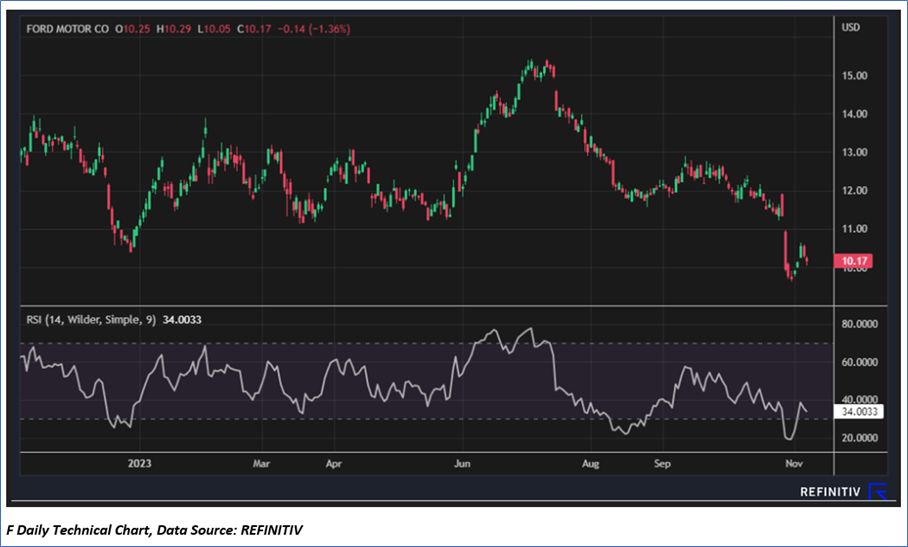
Task: Click the Apr time axis label
Action: (334, 464)
